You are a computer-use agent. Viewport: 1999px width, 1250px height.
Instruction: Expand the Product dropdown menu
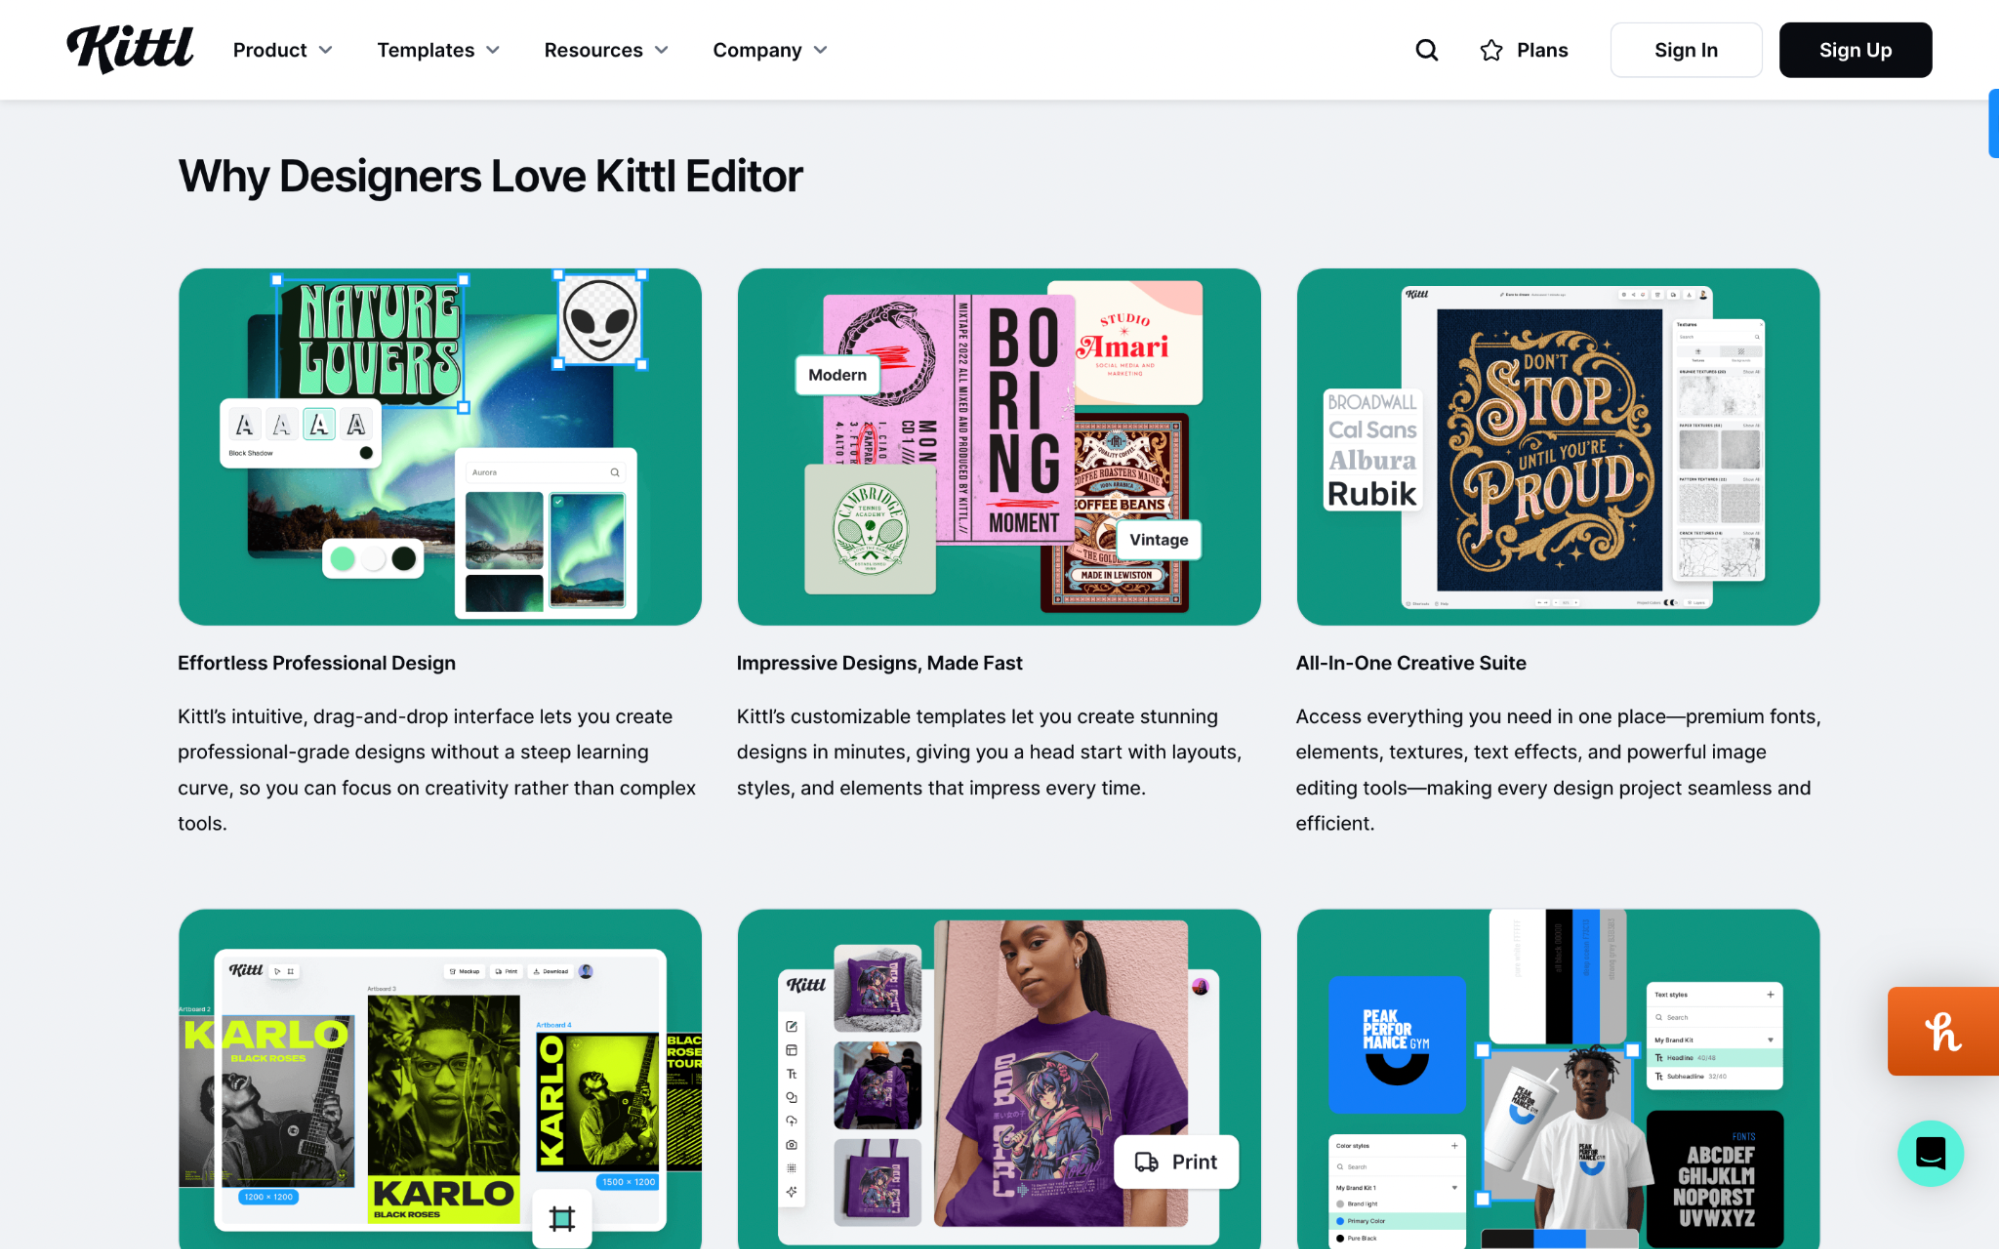coord(283,50)
